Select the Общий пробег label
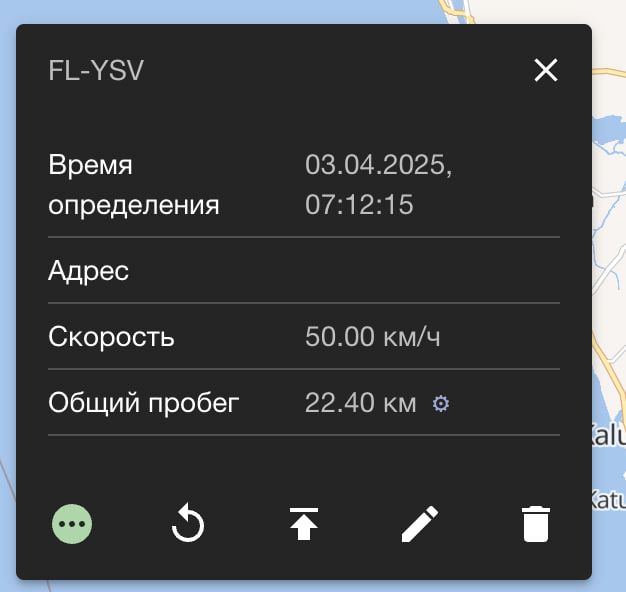The image size is (626, 592). (x=144, y=404)
